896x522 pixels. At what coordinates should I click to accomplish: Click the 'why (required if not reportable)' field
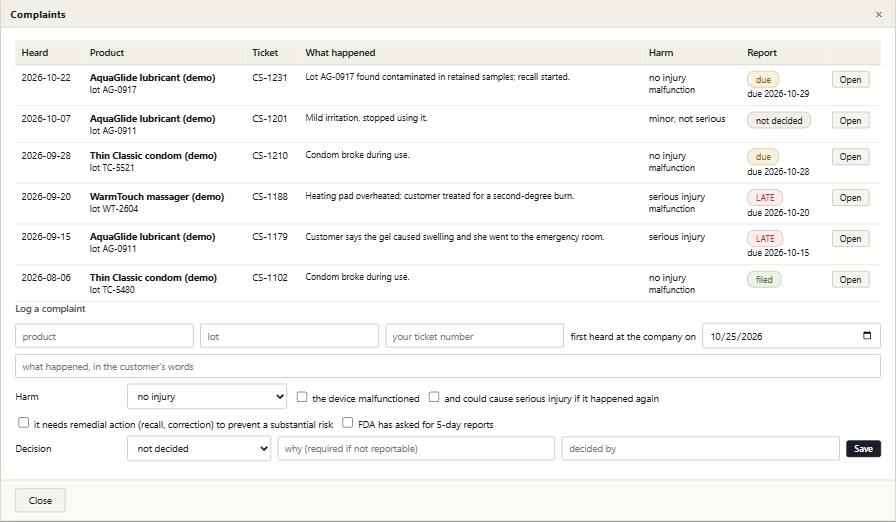(416, 449)
